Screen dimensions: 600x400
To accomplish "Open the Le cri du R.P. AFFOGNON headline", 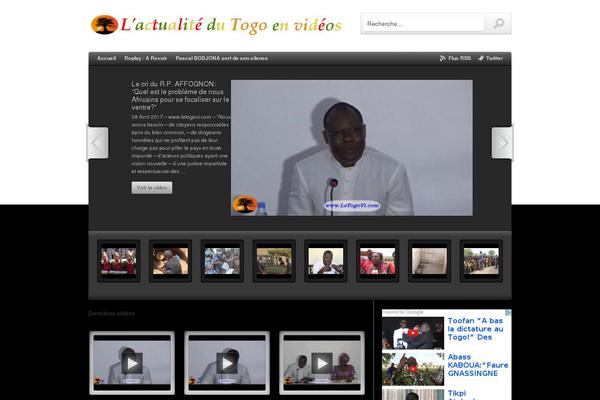I will coord(180,96).
